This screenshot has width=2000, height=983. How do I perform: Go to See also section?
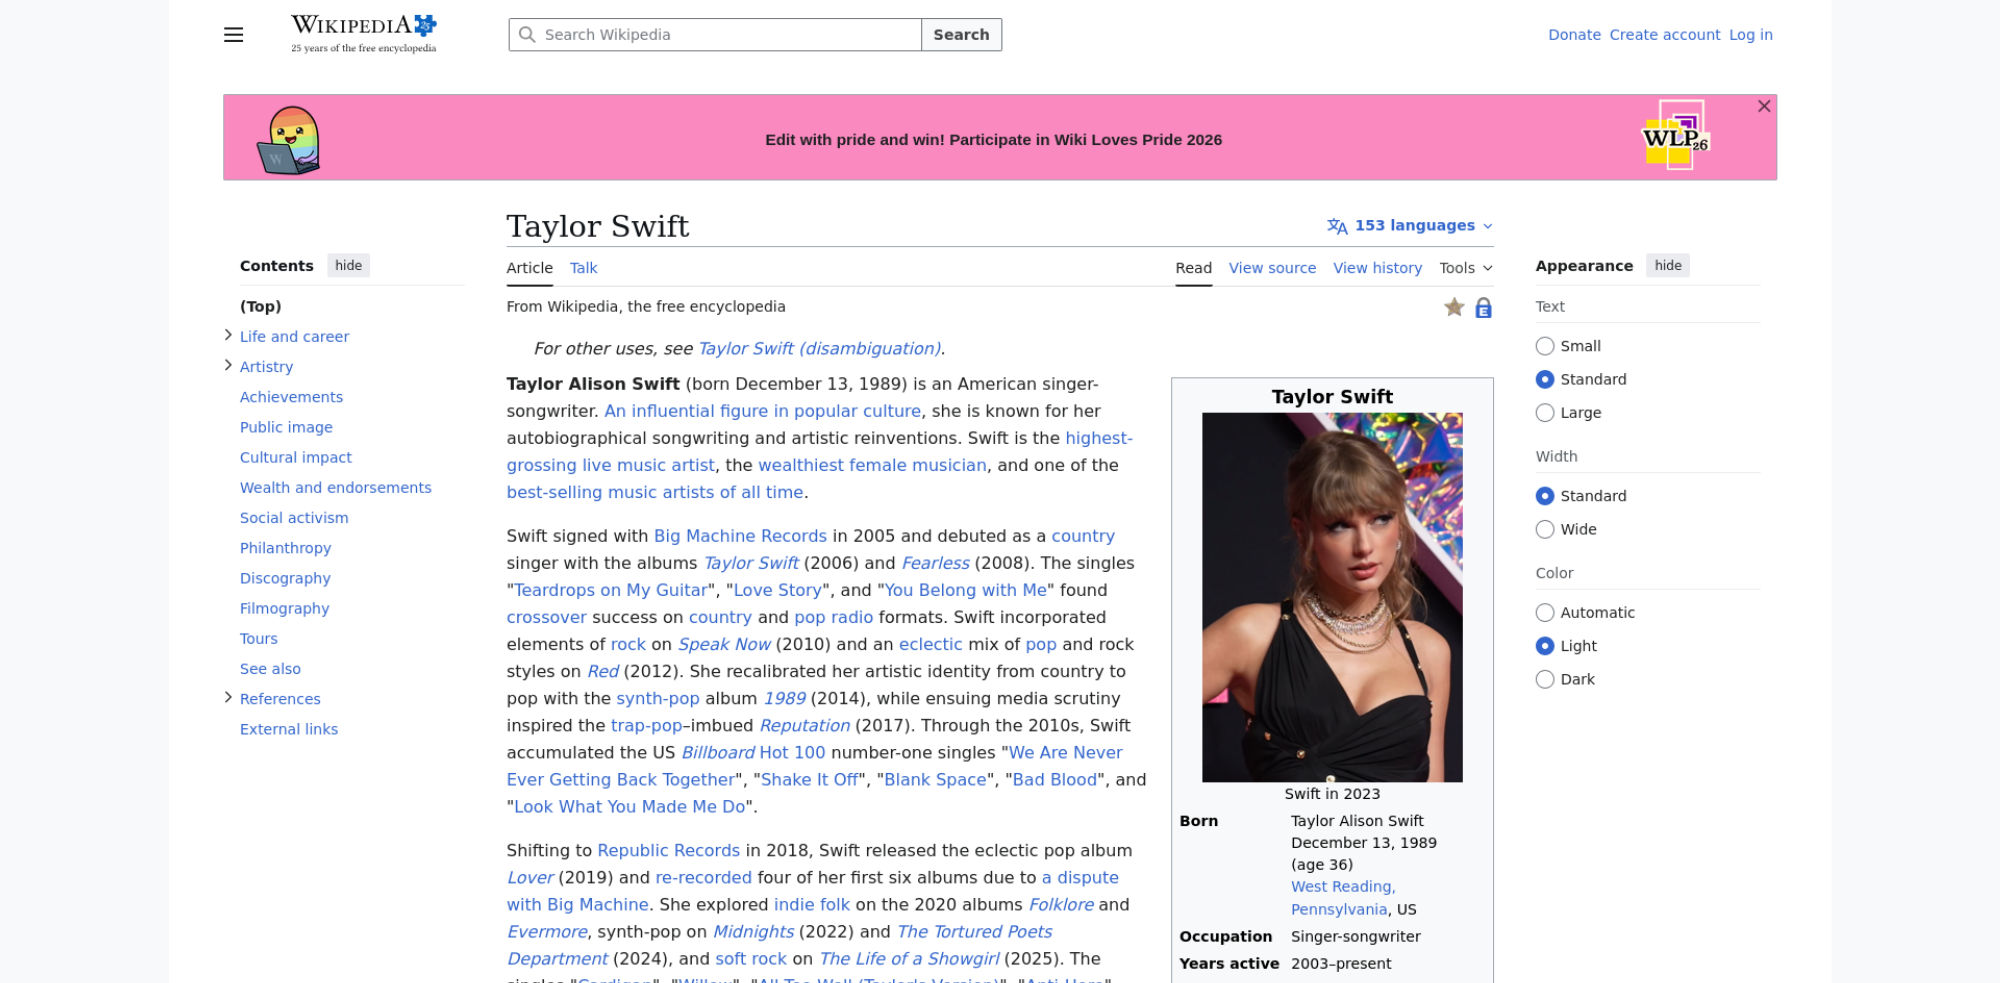(x=270, y=668)
